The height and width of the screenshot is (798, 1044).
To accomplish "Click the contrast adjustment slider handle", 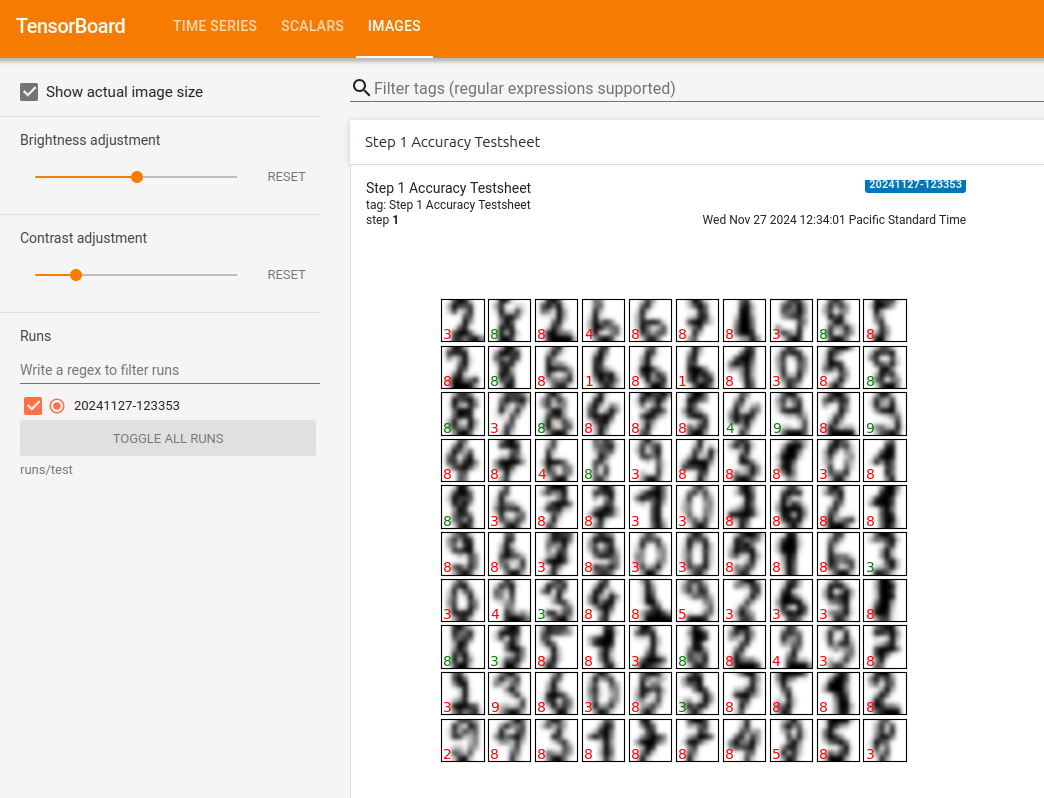I will (76, 275).
